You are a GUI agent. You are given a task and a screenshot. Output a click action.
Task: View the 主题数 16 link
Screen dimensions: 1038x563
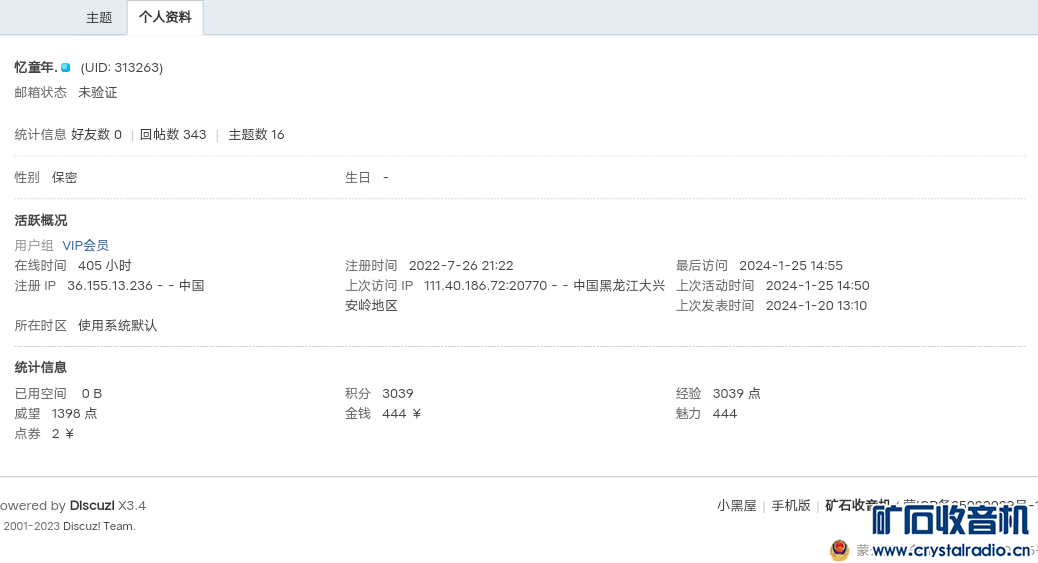coord(256,135)
